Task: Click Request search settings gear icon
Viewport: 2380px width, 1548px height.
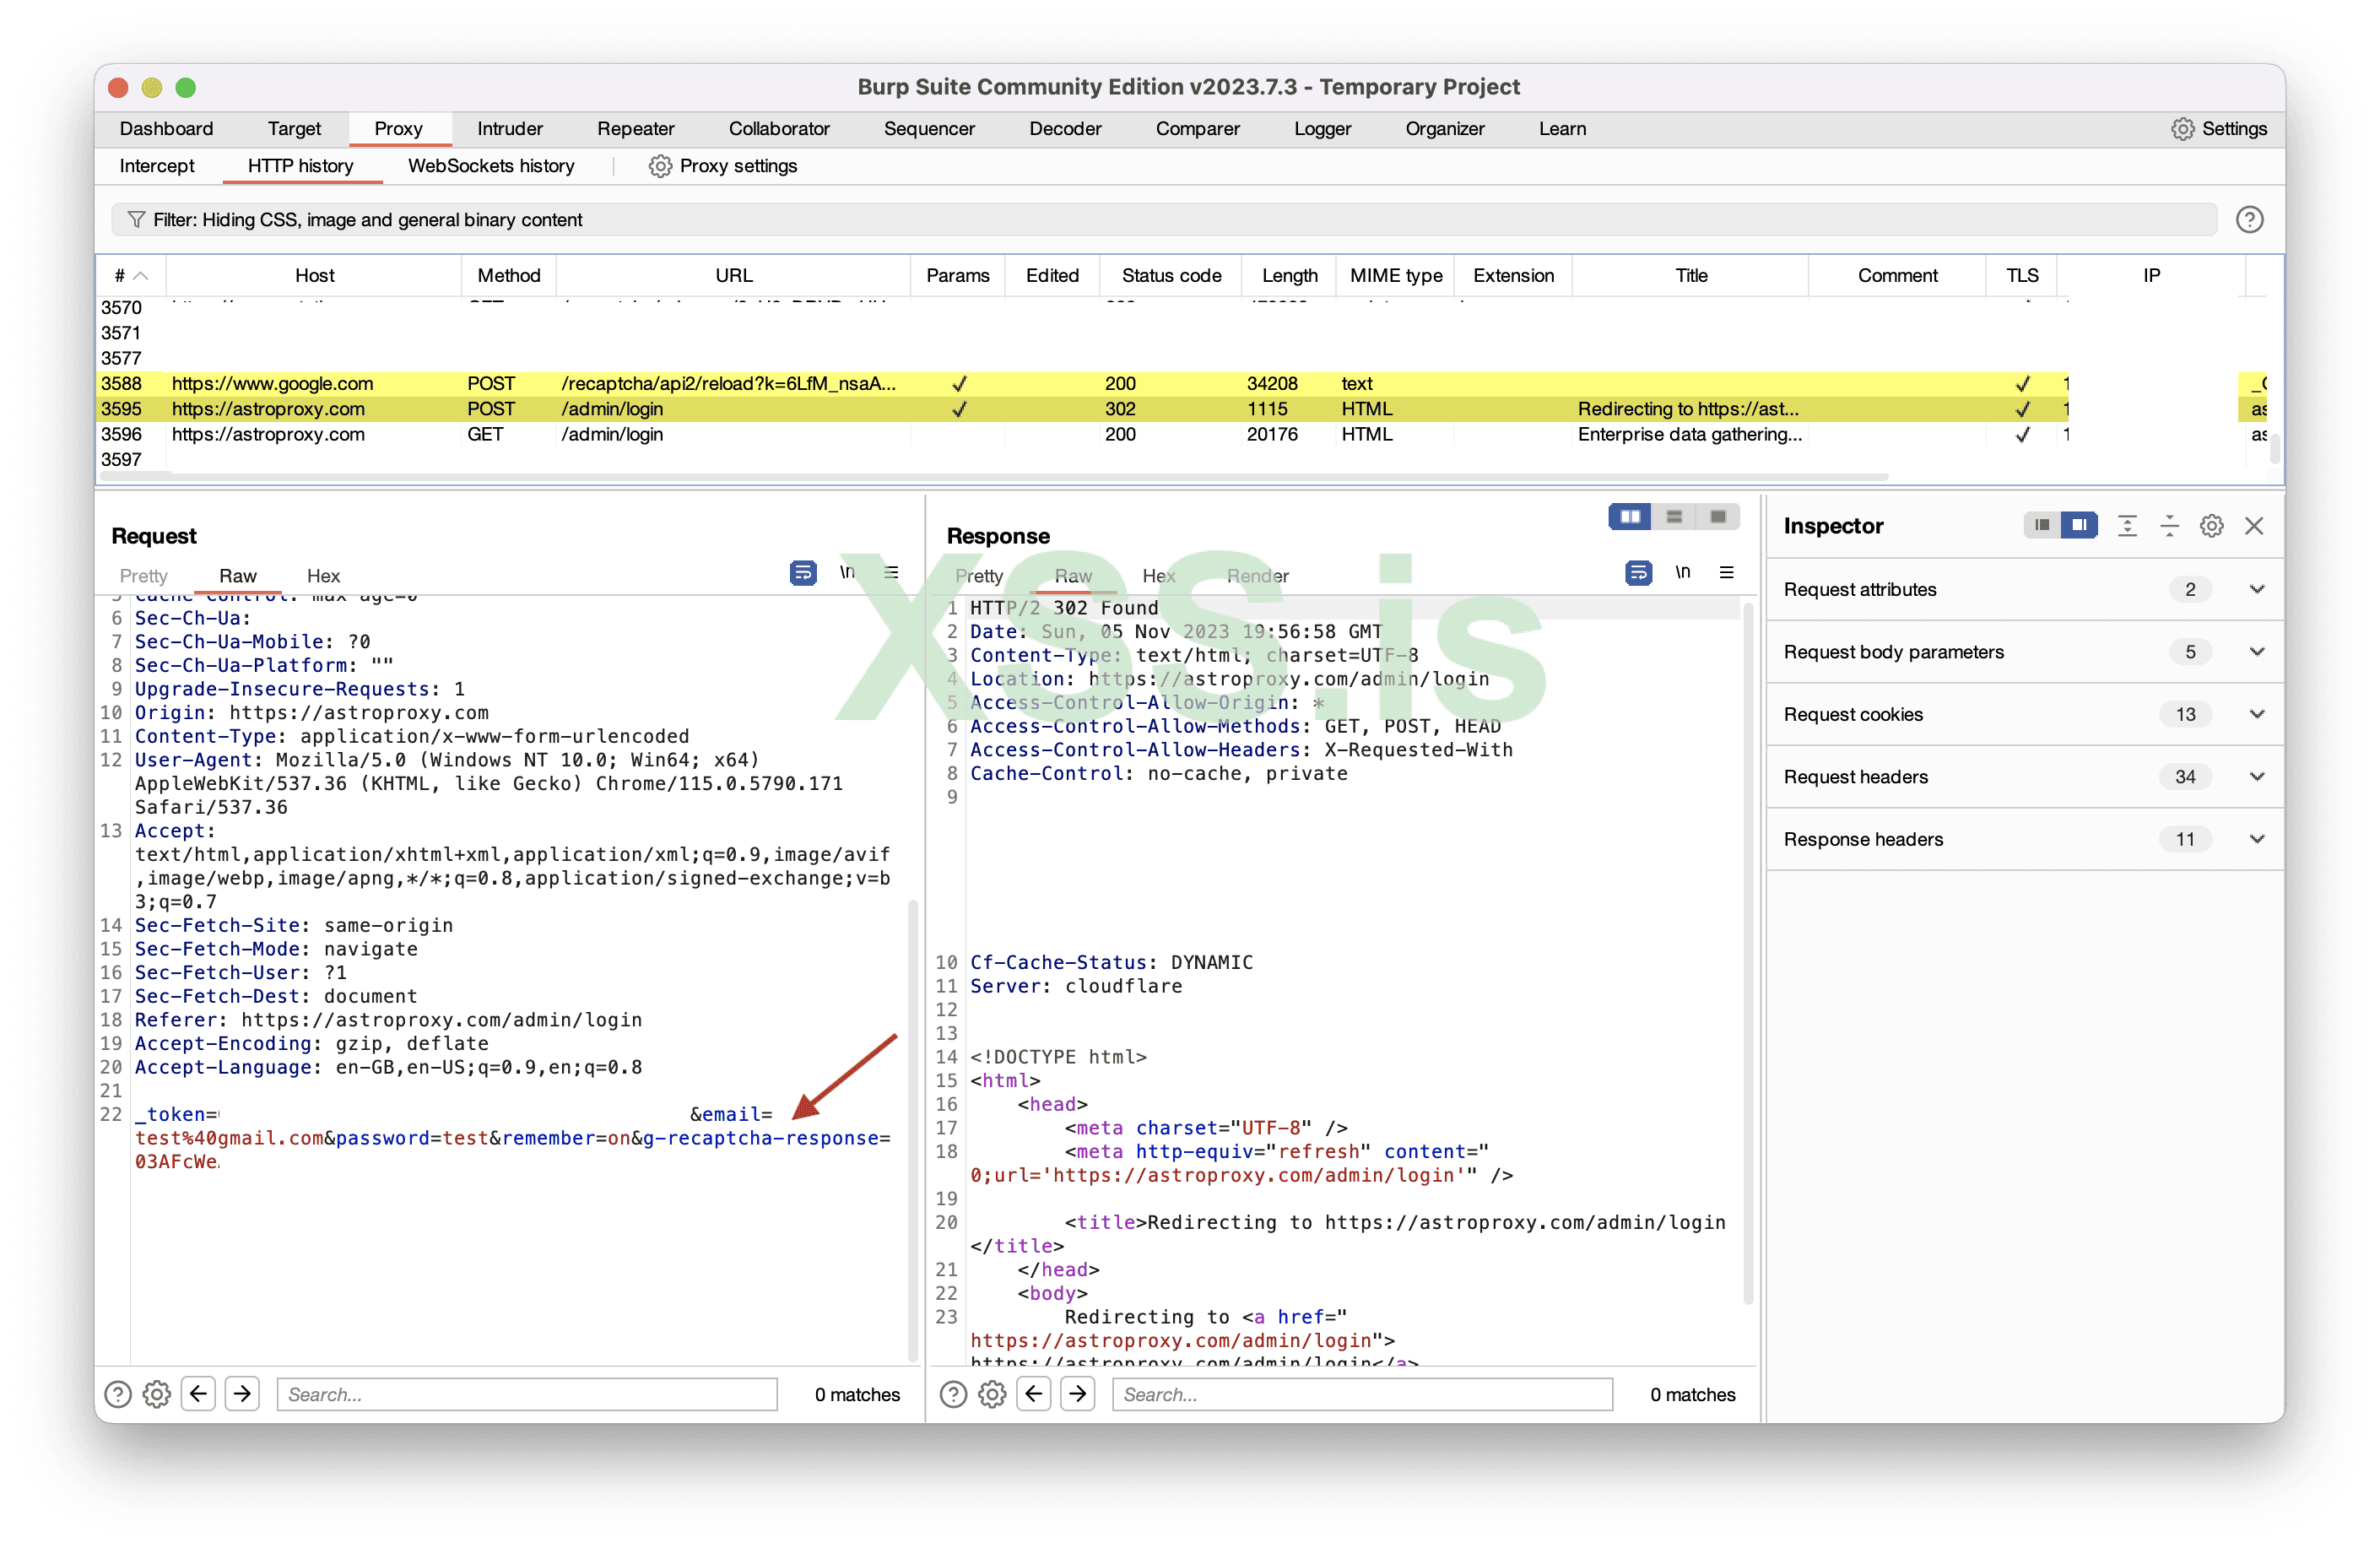Action: 157,1394
